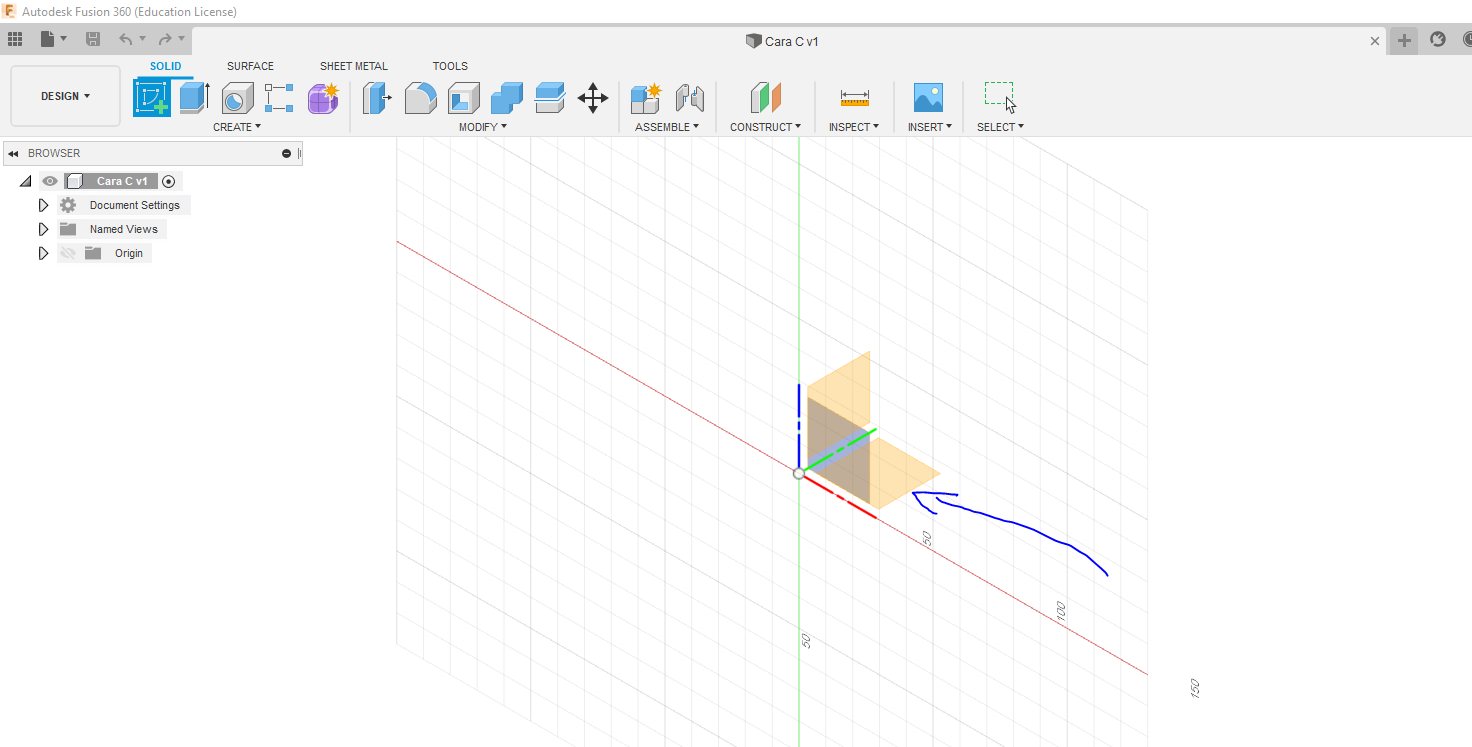This screenshot has height=747, width=1472.
Task: Expand the Document Settings node
Action: (x=43, y=205)
